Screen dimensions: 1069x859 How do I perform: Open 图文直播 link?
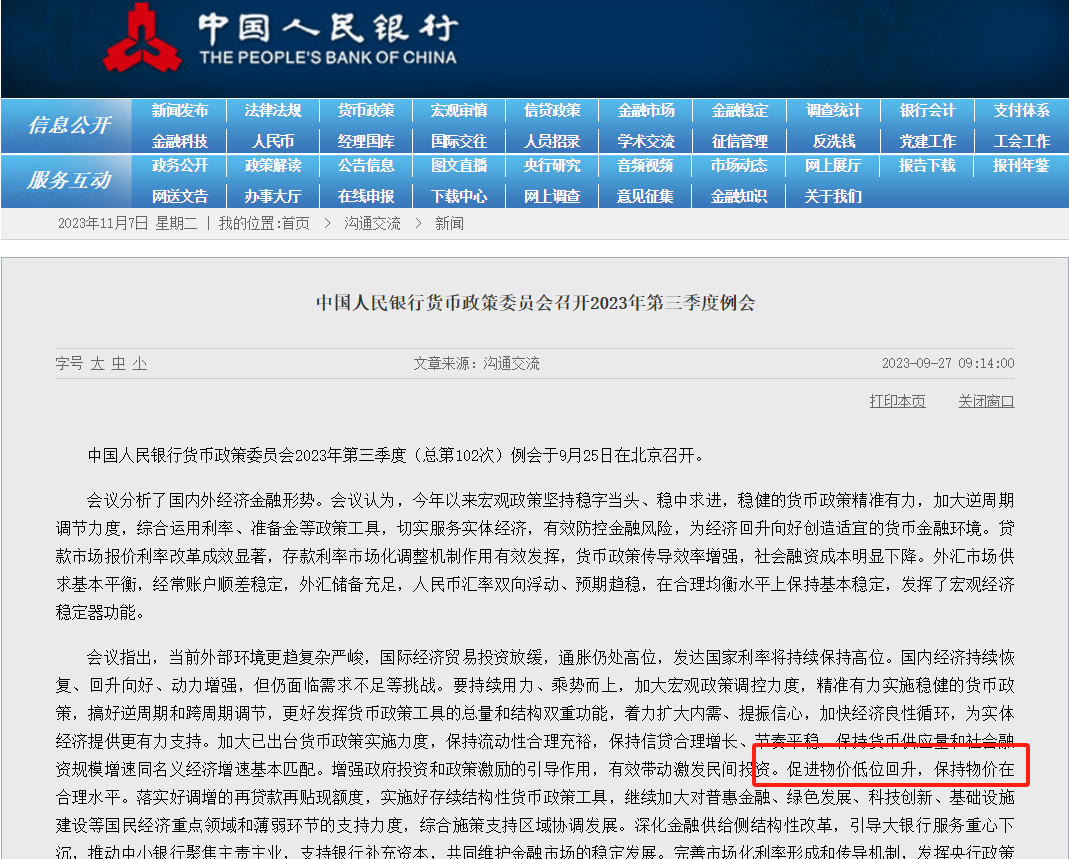click(459, 165)
